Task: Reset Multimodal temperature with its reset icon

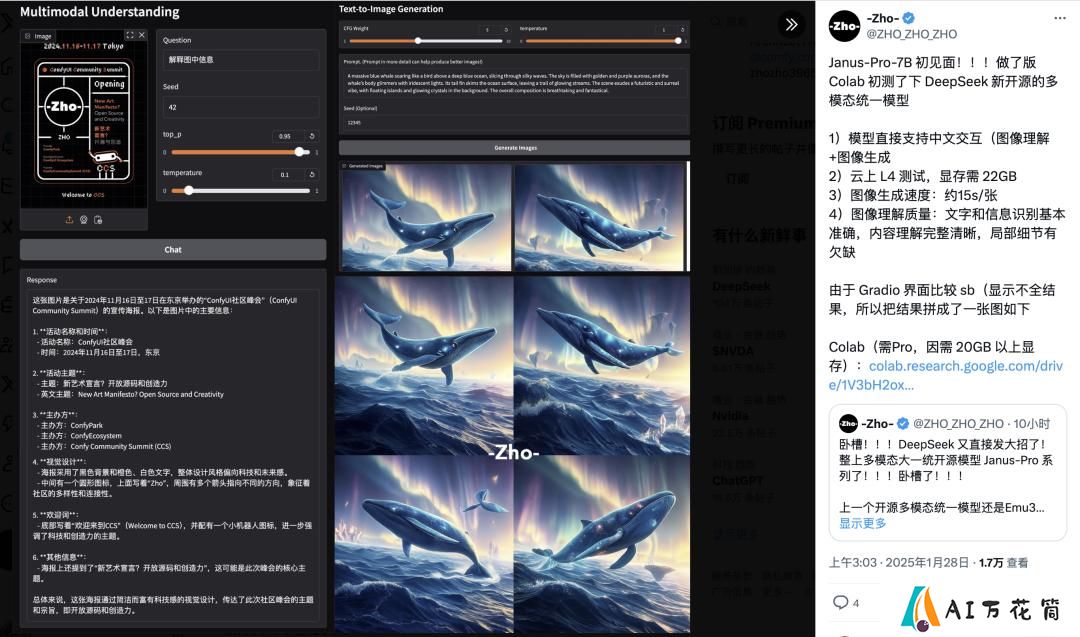Action: 312,174
